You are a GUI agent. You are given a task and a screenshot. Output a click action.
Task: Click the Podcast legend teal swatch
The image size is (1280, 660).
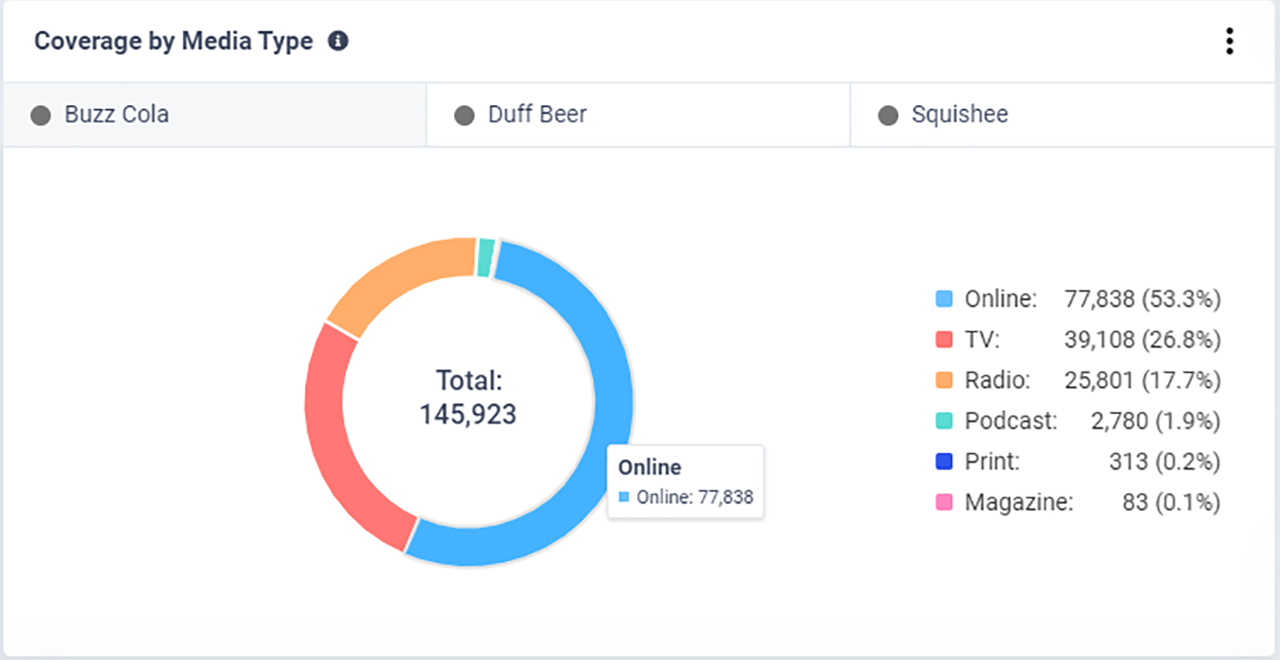pyautogui.click(x=944, y=422)
